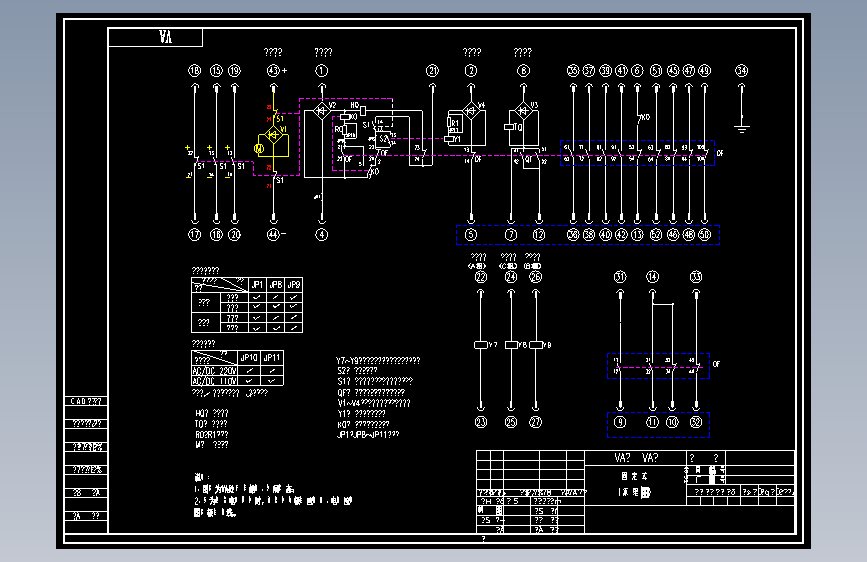
Task: Select terminal circle numbered 47
Action: tap(688, 71)
